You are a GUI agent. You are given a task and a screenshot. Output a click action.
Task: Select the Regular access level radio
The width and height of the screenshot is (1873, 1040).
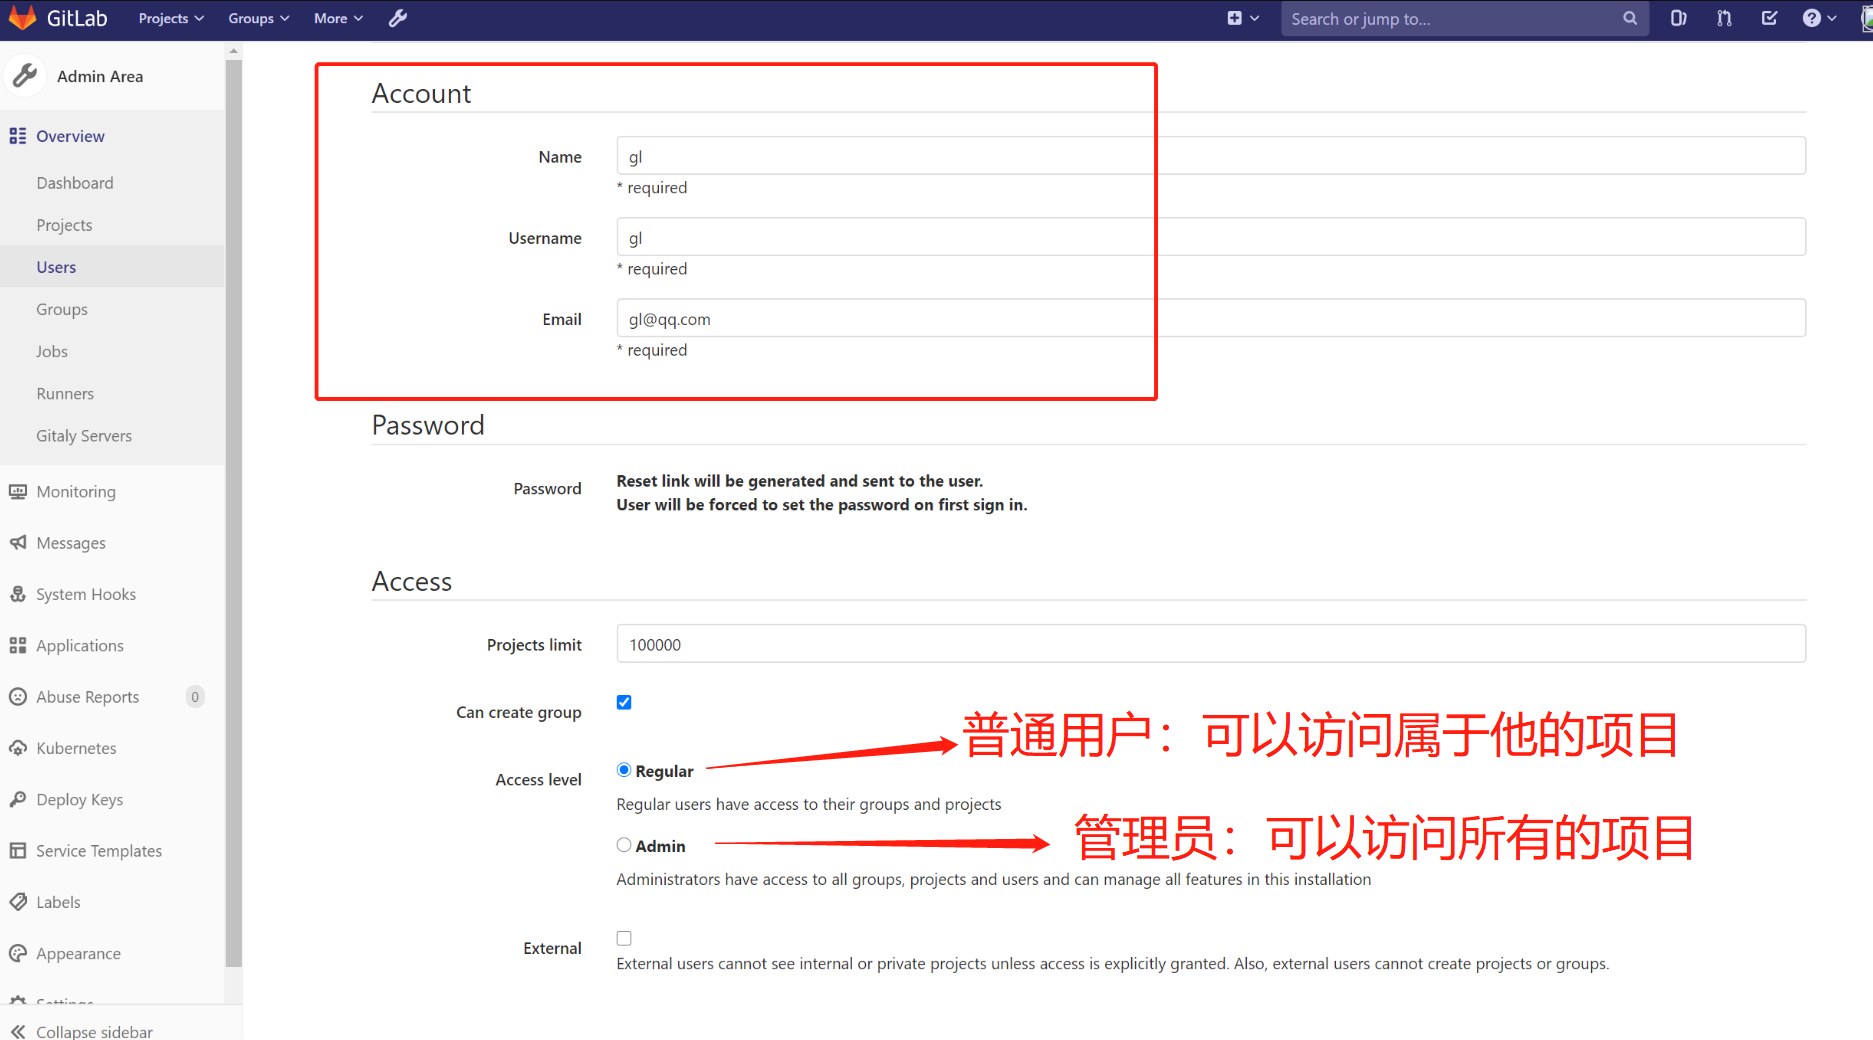[624, 770]
